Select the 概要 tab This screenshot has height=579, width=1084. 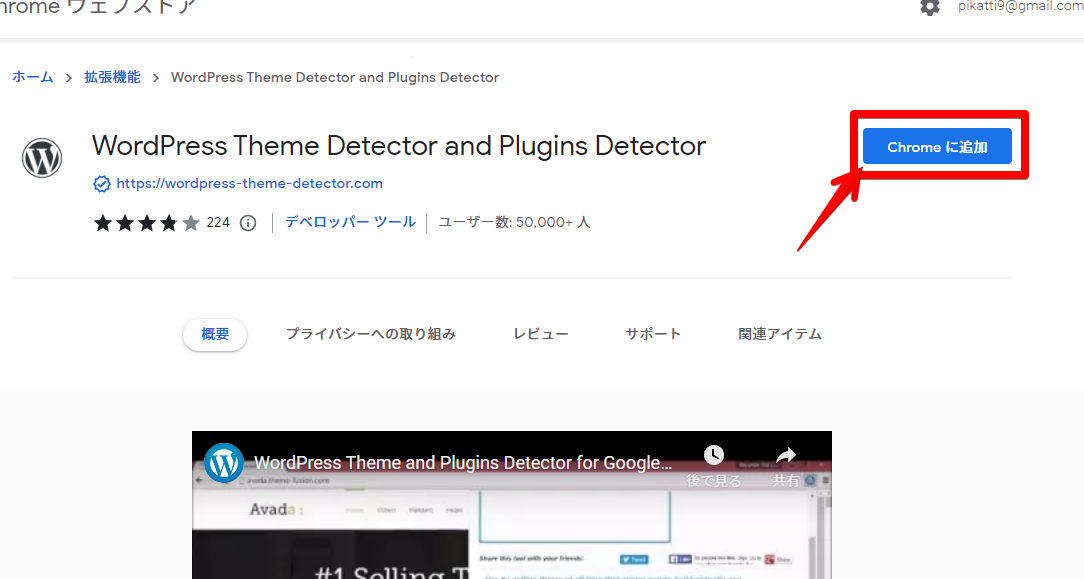pyautogui.click(x=215, y=334)
